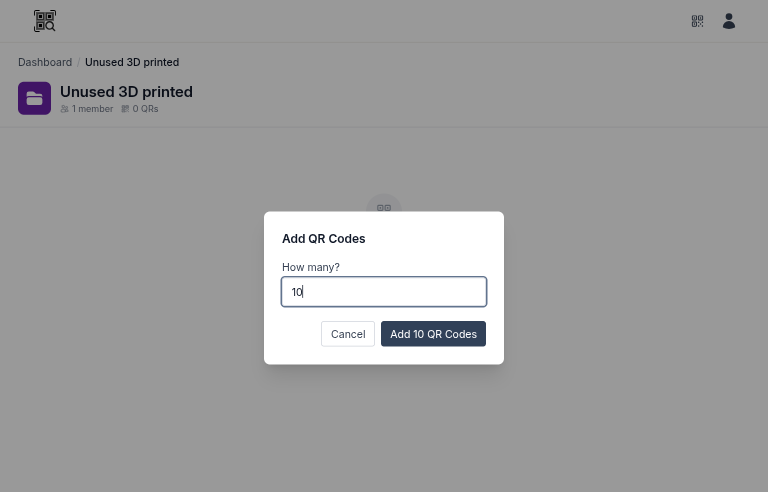The width and height of the screenshot is (768, 492).
Task: Click the 1 member text
Action: pyautogui.click(x=93, y=109)
